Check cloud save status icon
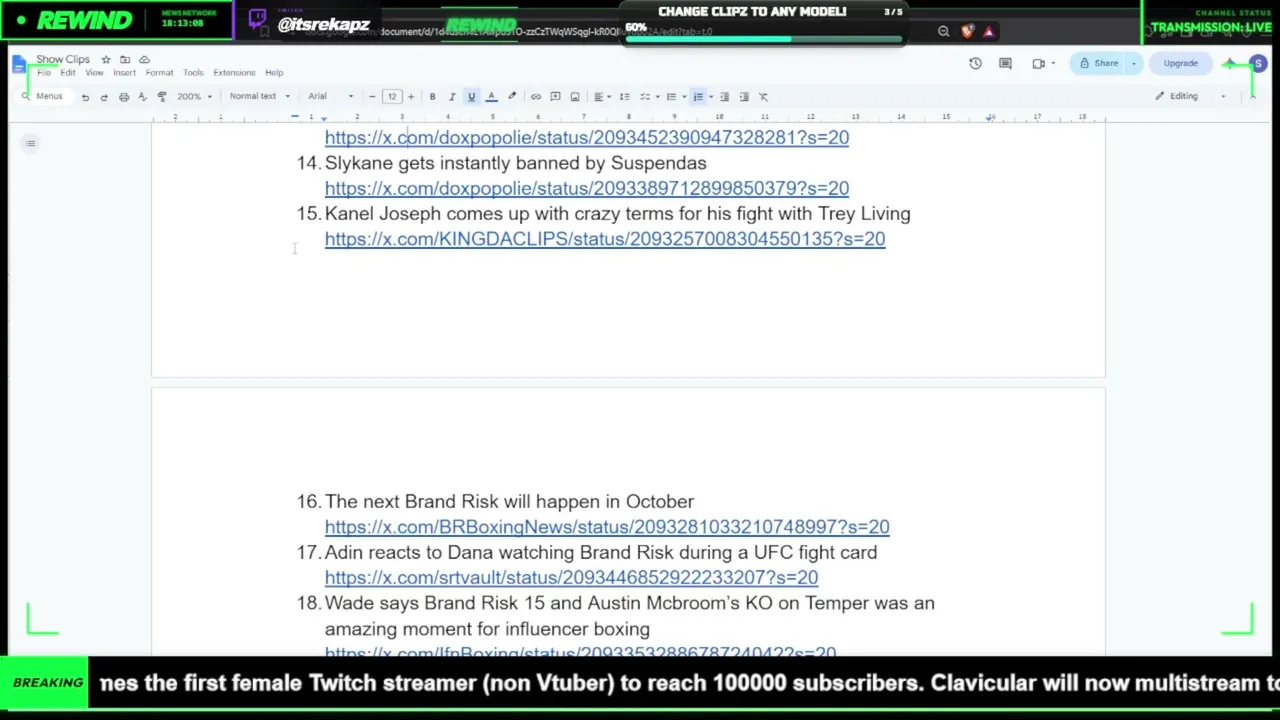The image size is (1280, 720). (x=144, y=60)
